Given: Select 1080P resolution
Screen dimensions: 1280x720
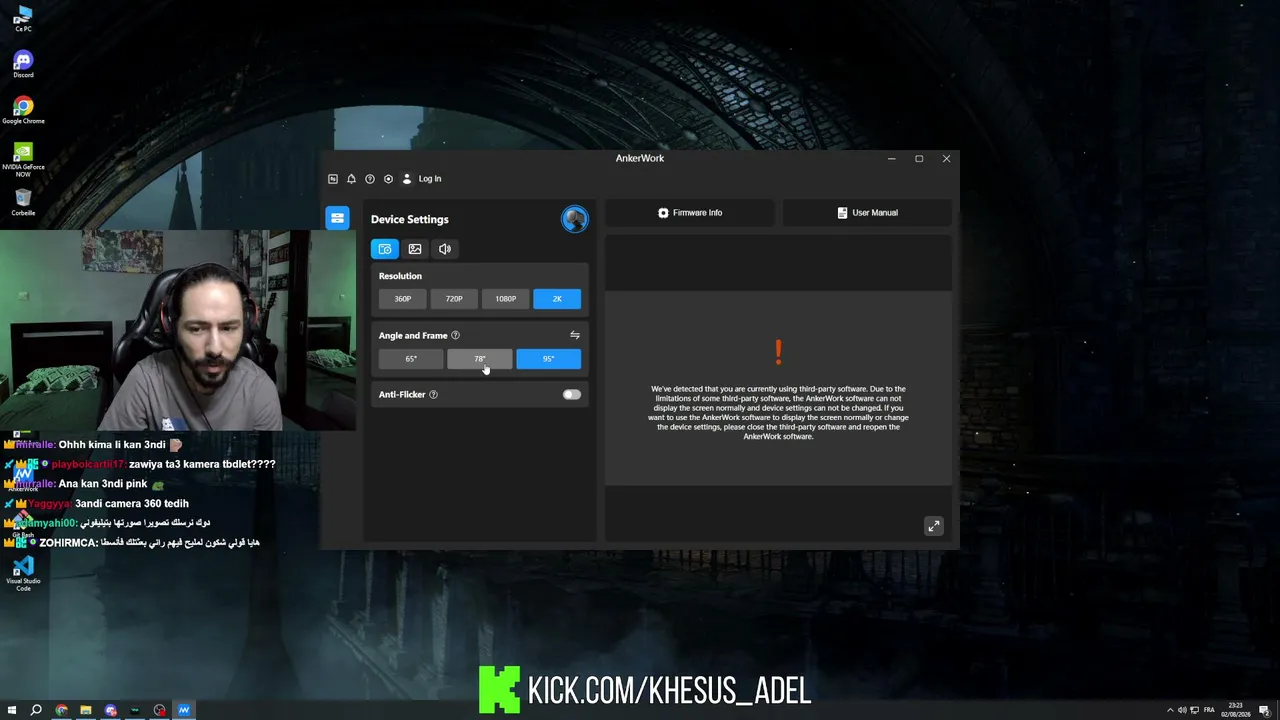Looking at the screenshot, I should tap(506, 299).
